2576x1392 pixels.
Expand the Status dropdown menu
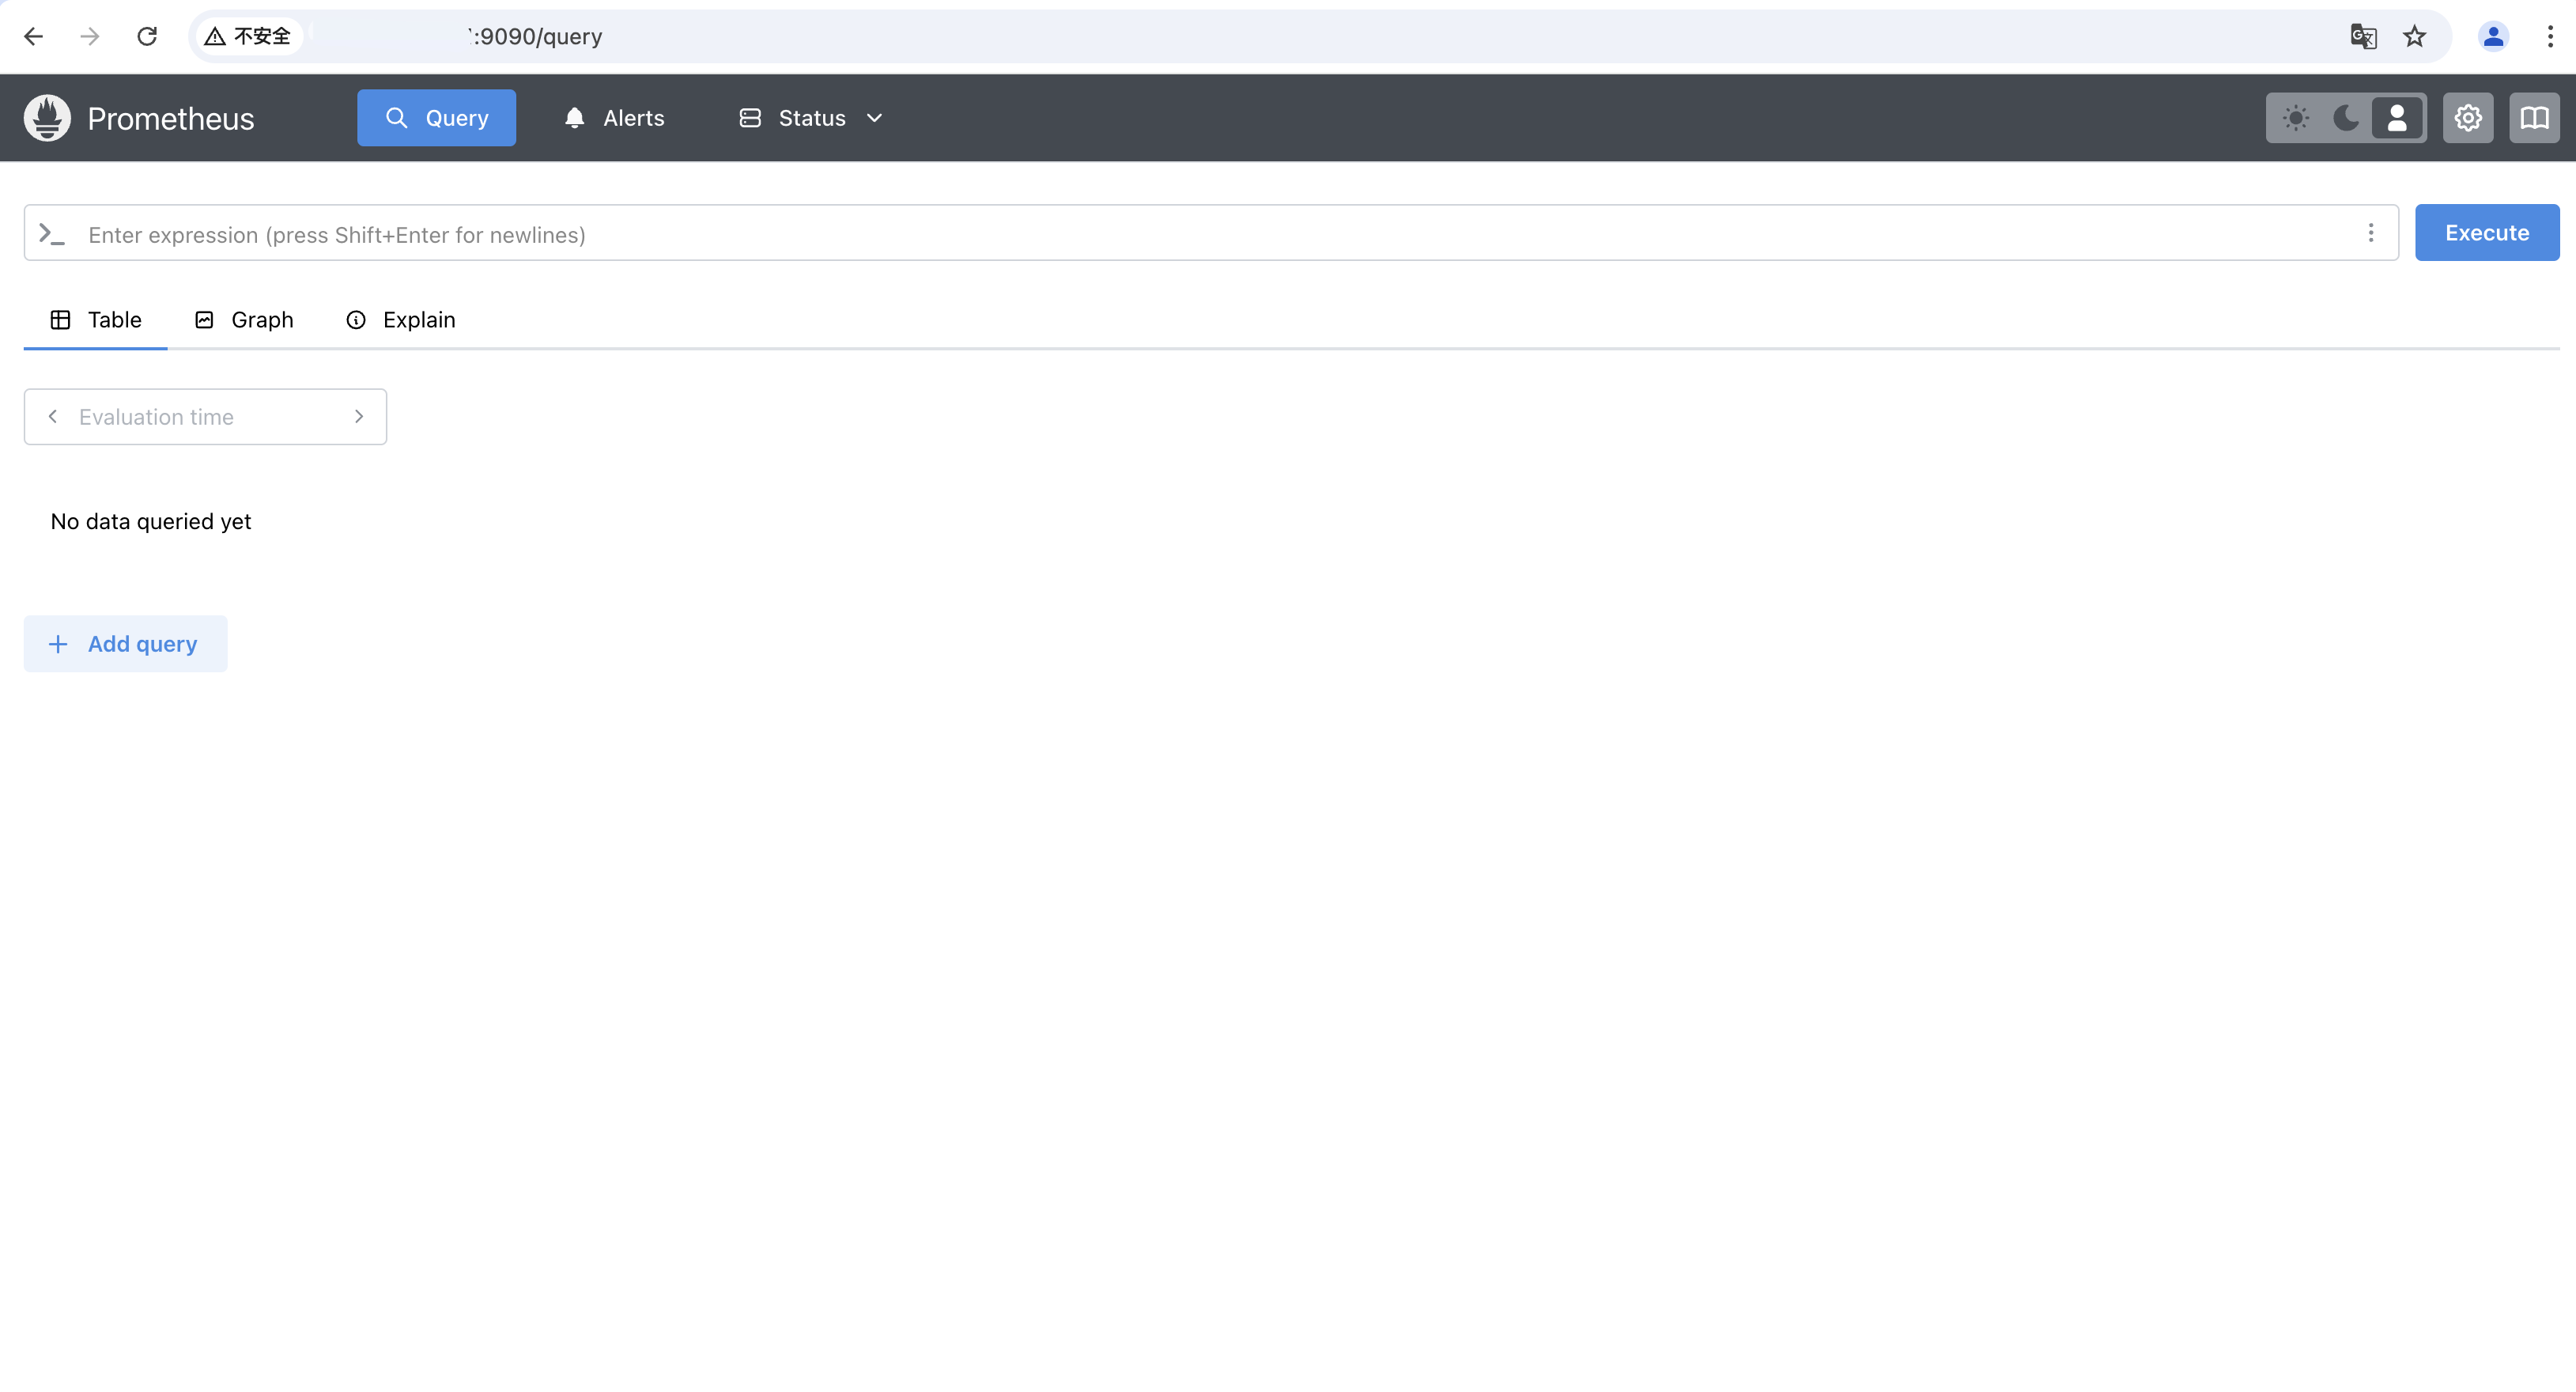811,118
